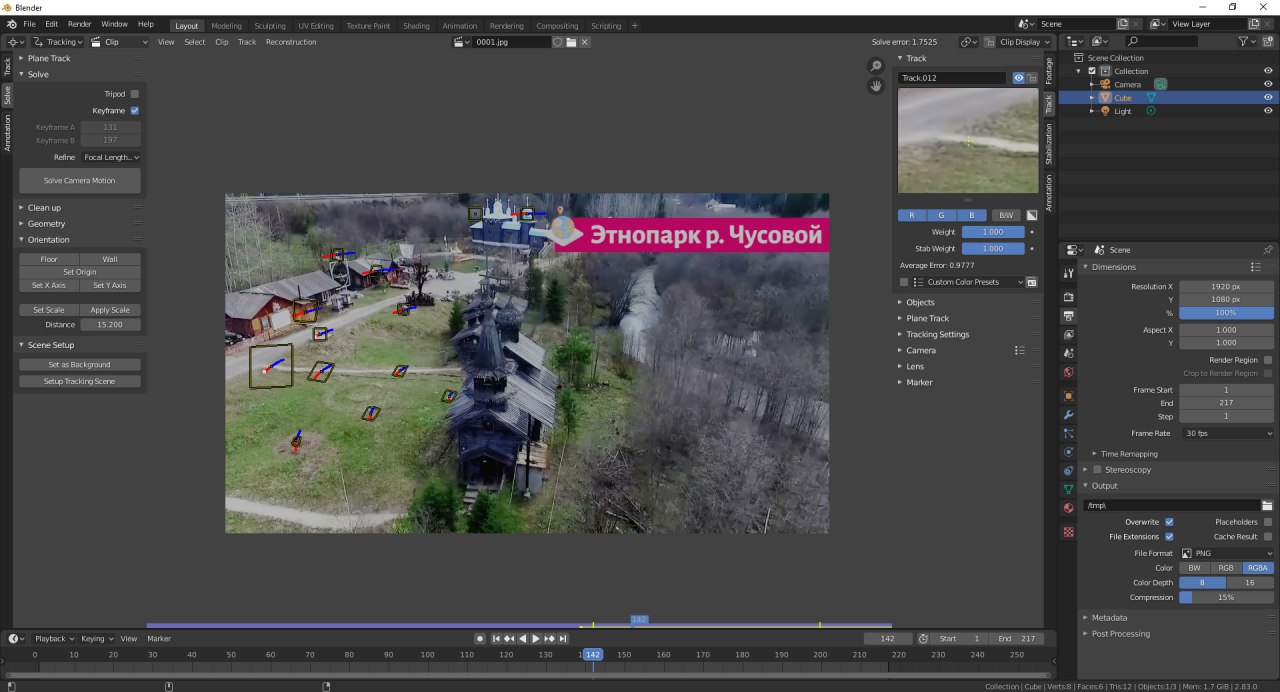The image size is (1280, 692).
Task: Click Setup Tracking Scene button
Action: coord(80,381)
